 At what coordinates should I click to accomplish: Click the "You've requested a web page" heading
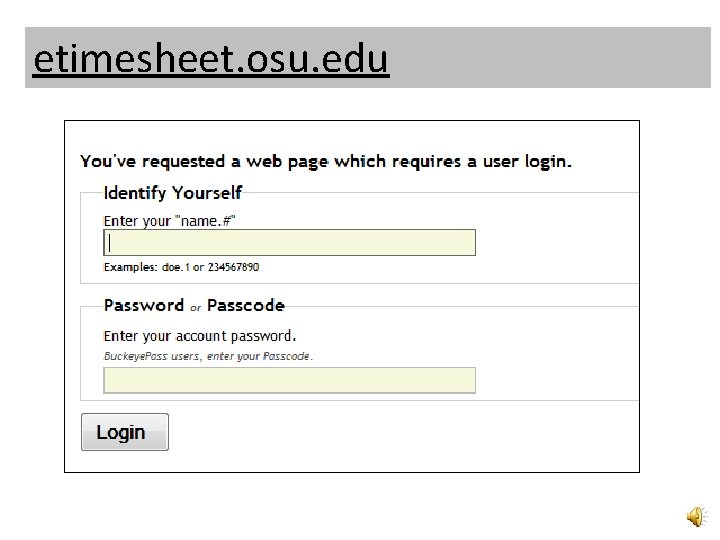pyautogui.click(x=326, y=161)
